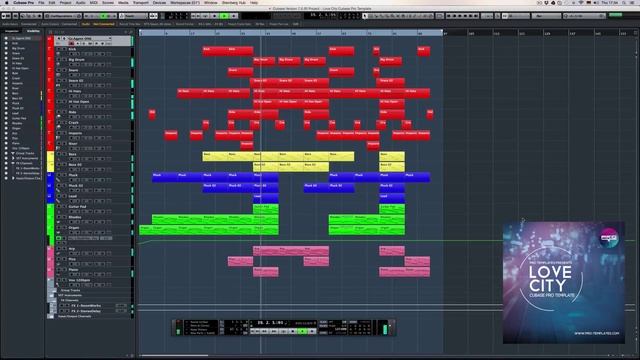Viewport: 640px width, 360px height.
Task: Open the Grid Type Bar dropdown
Action: pos(547,16)
